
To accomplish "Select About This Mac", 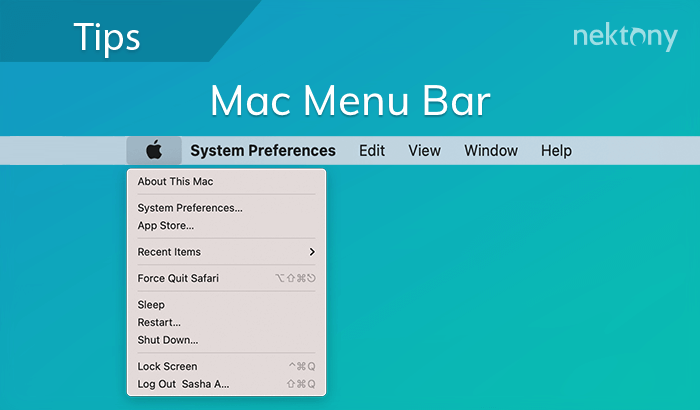I will coord(175,182).
